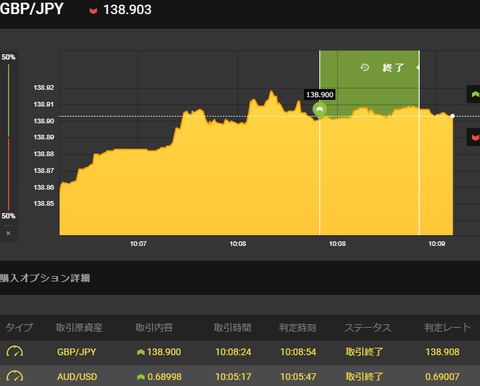Image resolution: width=480 pixels, height=386 pixels.
Task: Click the white current-price dot on chart
Action: click(452, 116)
